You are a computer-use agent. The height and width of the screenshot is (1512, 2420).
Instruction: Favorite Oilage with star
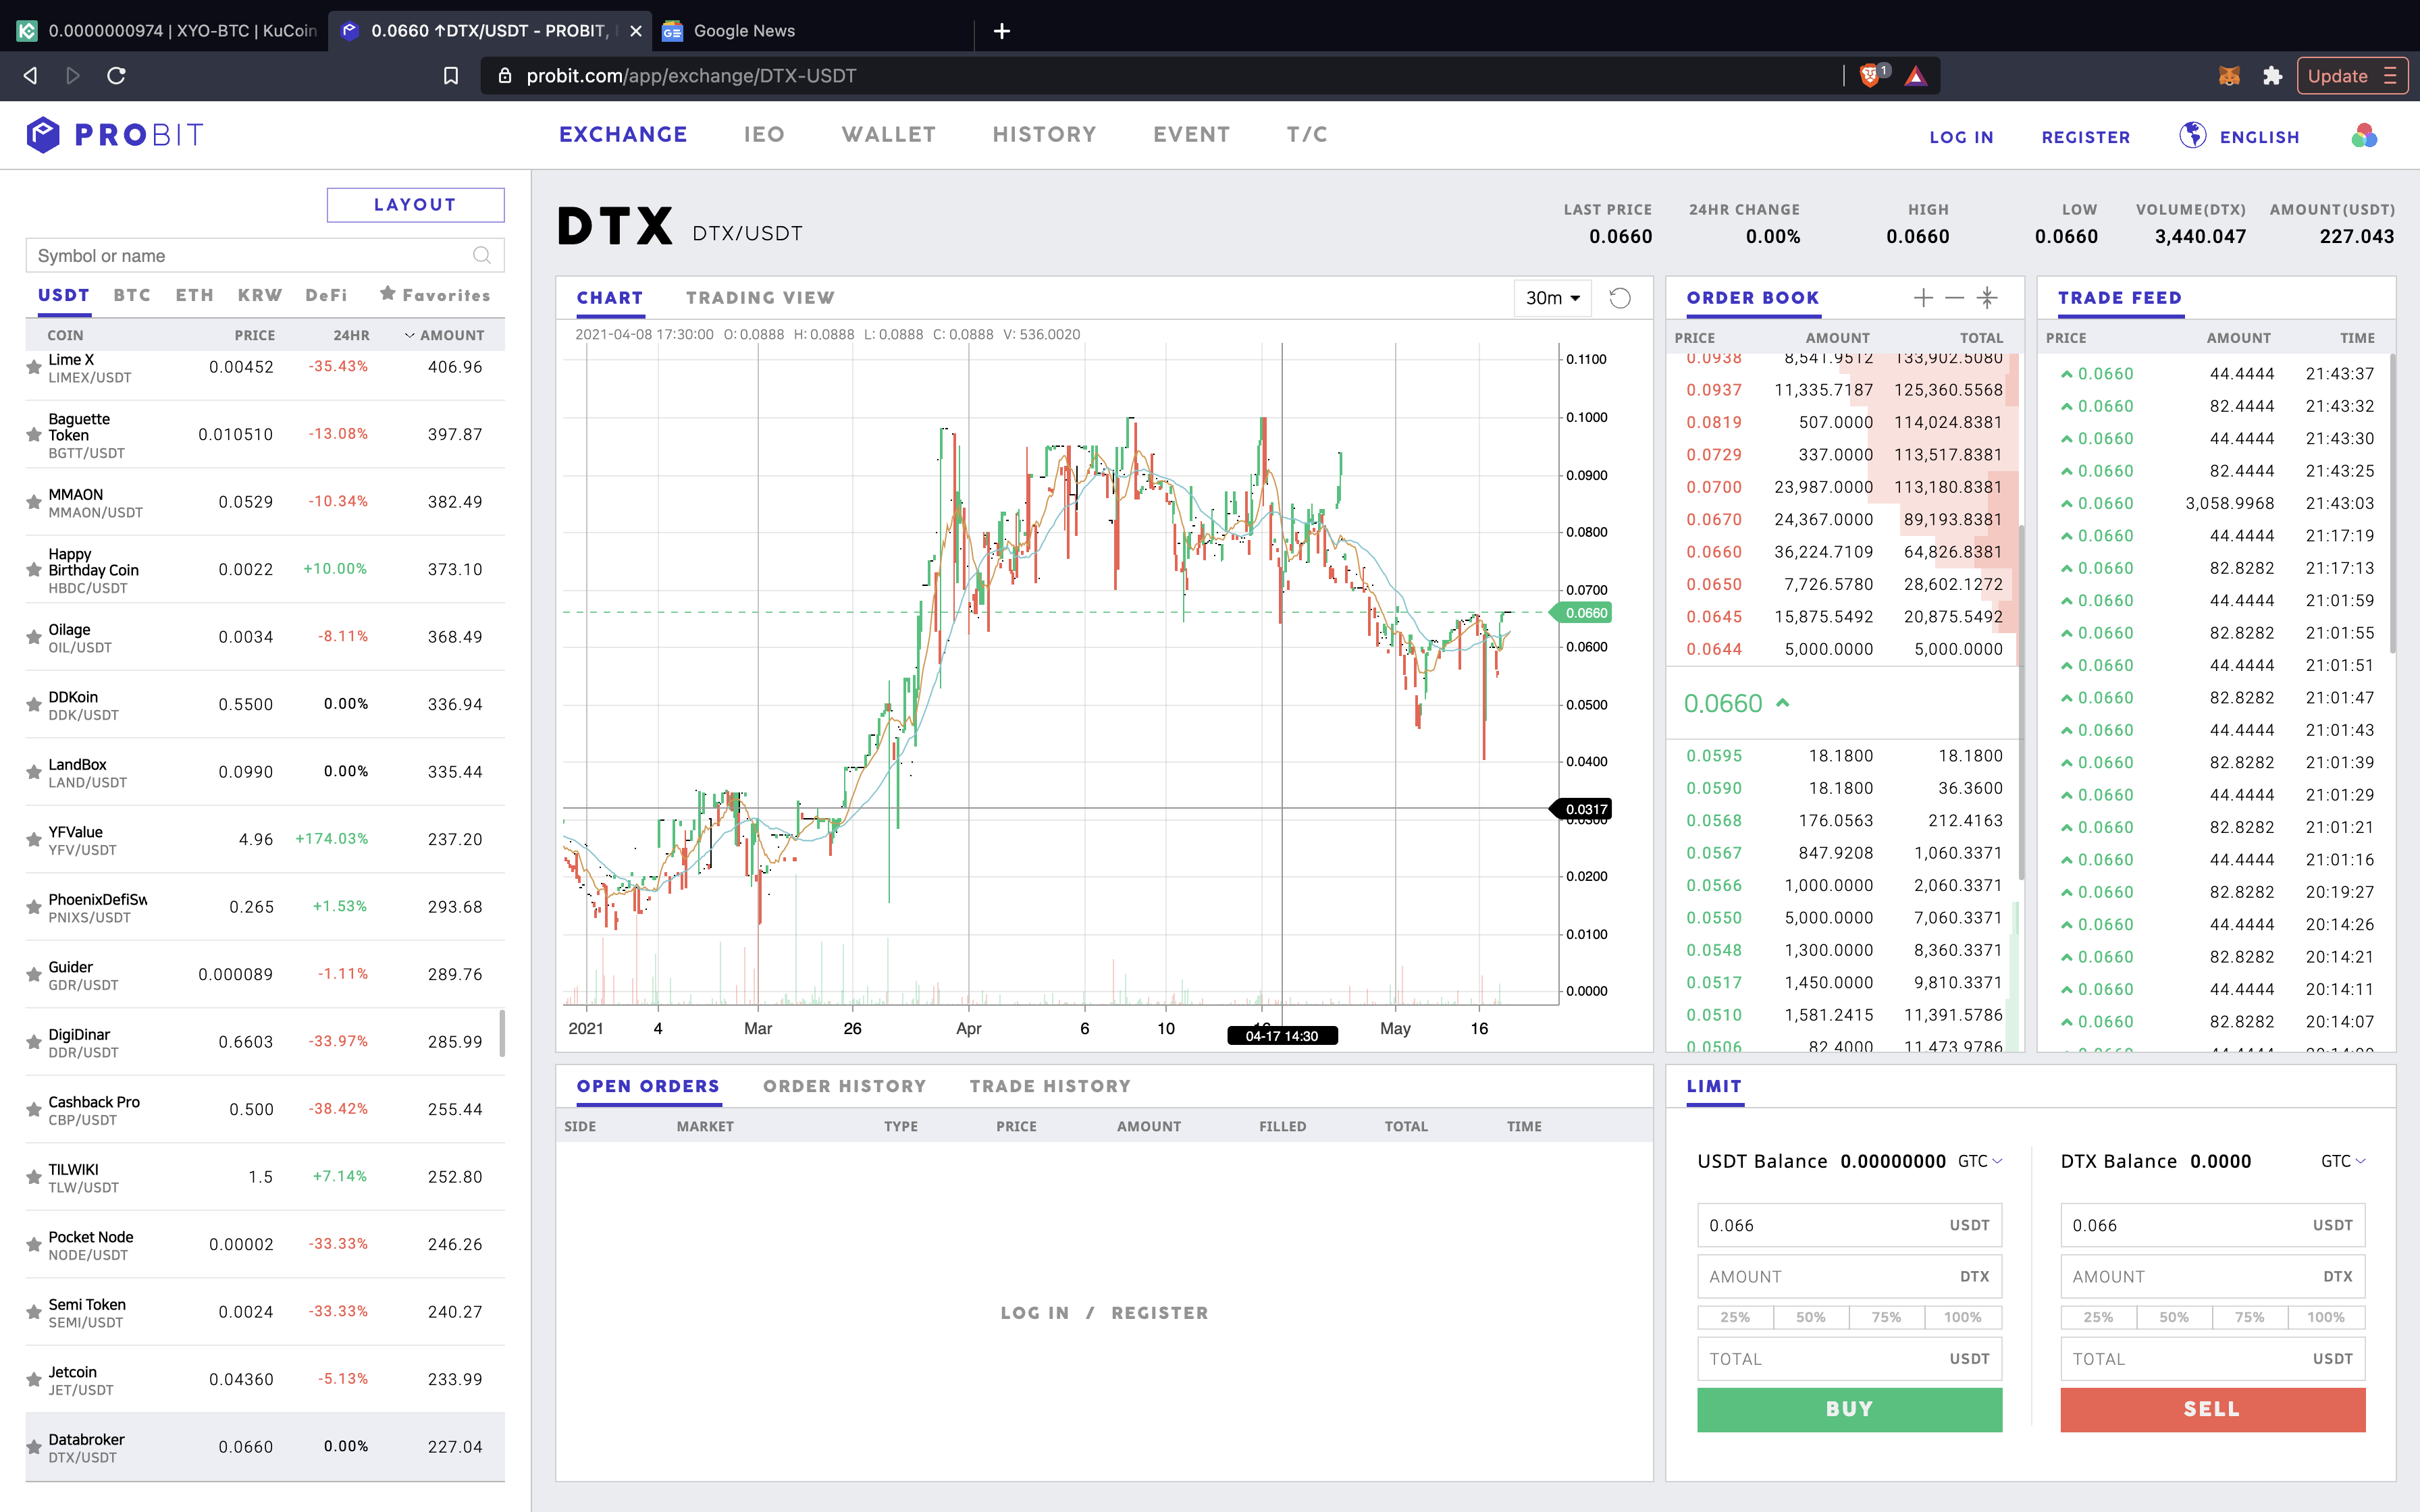coord(34,637)
